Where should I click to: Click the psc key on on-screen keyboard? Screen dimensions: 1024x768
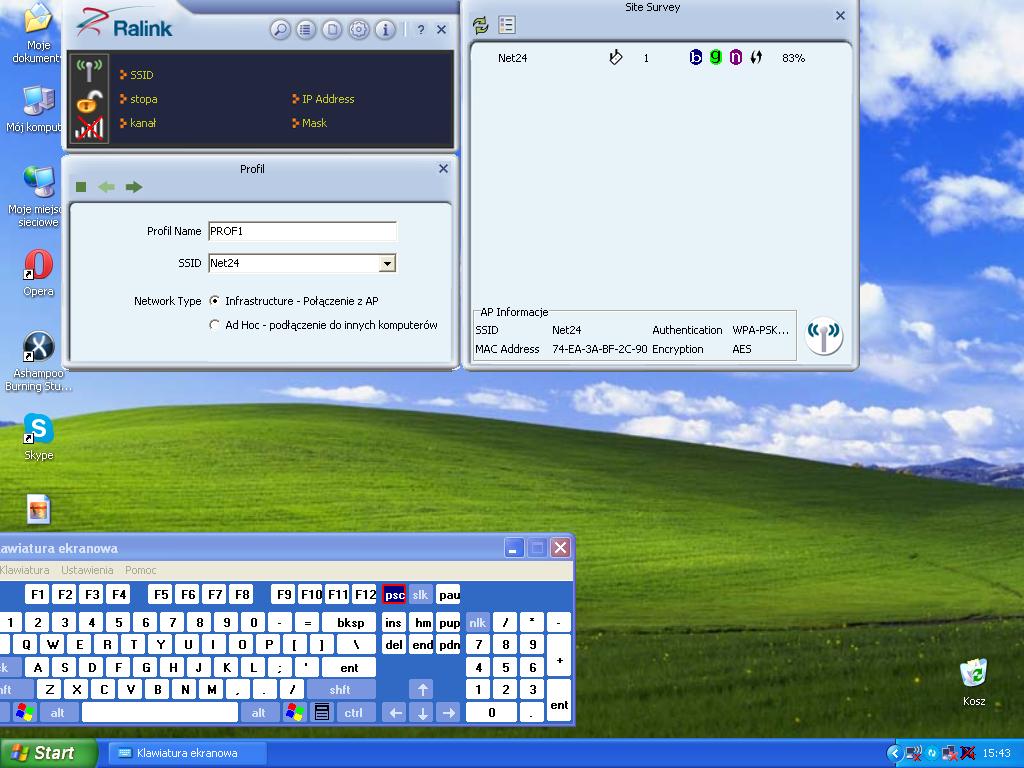(394, 595)
